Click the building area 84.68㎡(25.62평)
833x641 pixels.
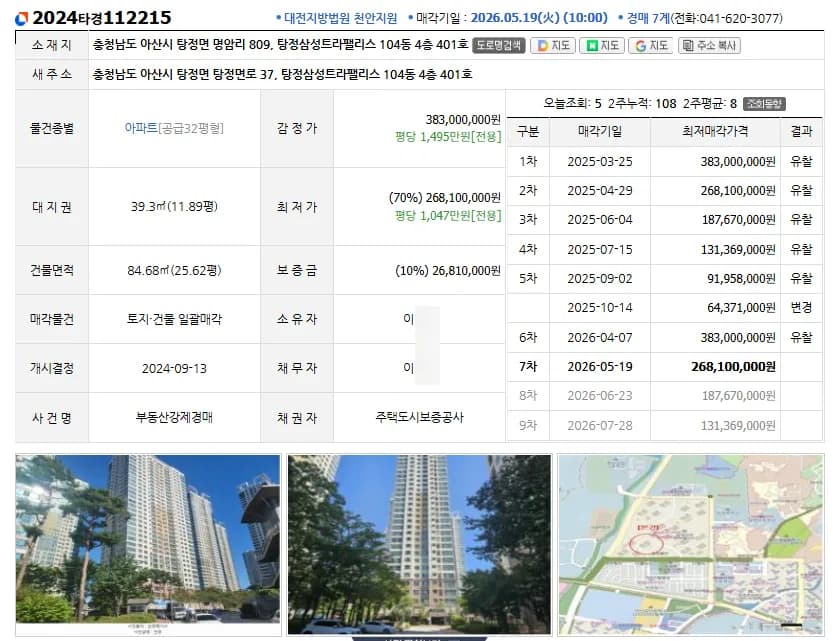tap(174, 271)
